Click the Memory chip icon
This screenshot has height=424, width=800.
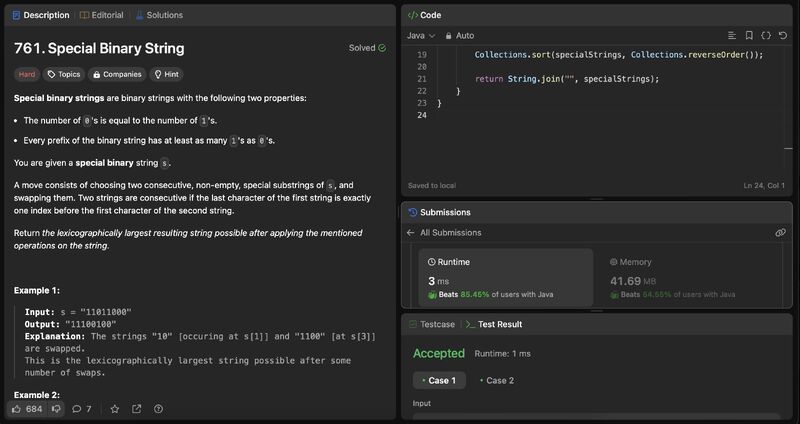[613, 262]
